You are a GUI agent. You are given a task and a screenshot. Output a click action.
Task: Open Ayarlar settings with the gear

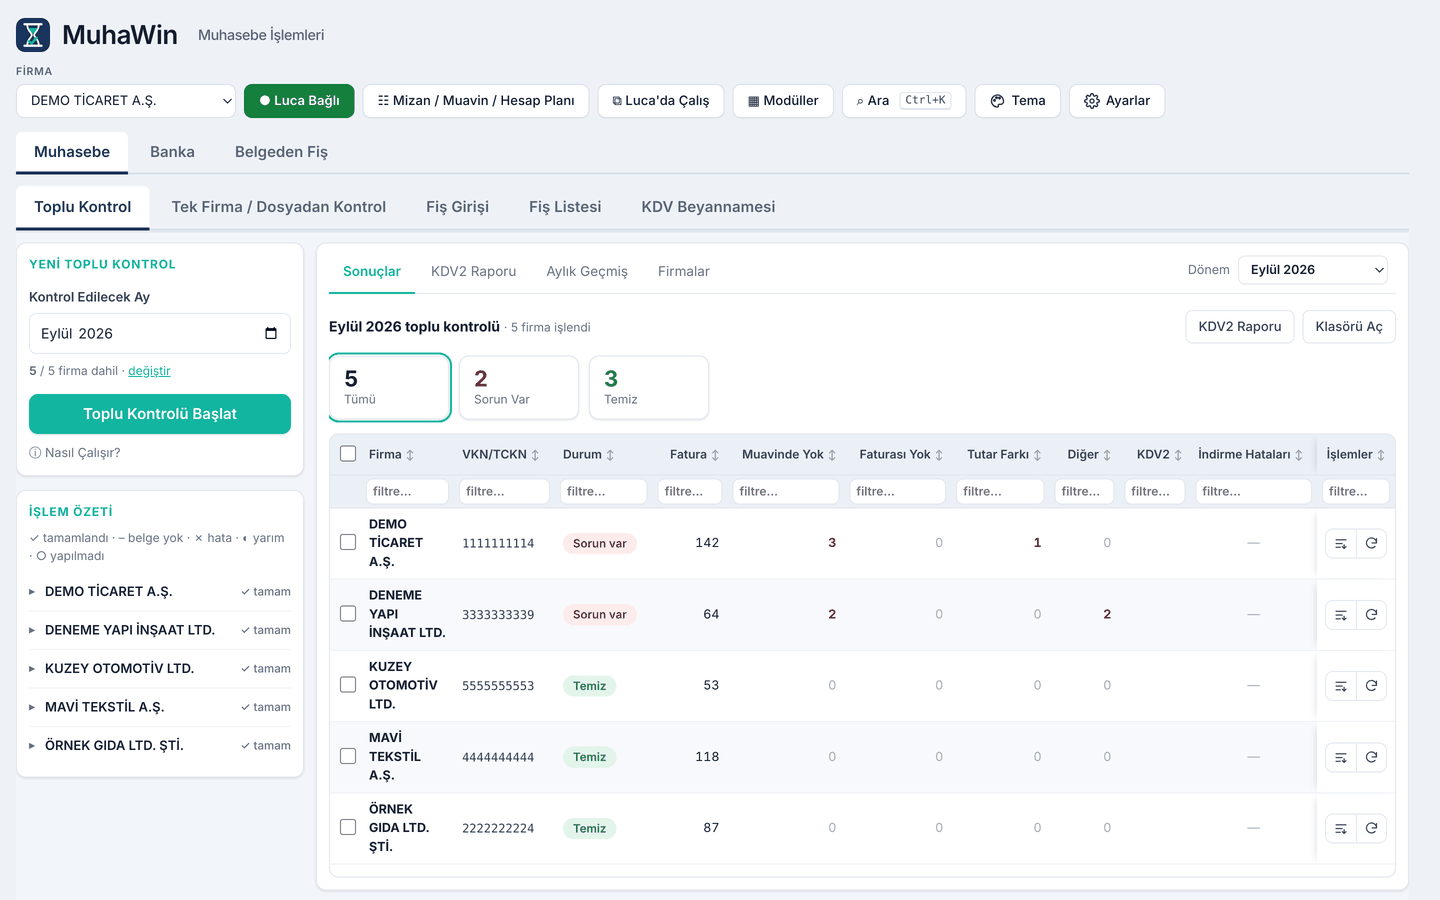pos(1117,101)
